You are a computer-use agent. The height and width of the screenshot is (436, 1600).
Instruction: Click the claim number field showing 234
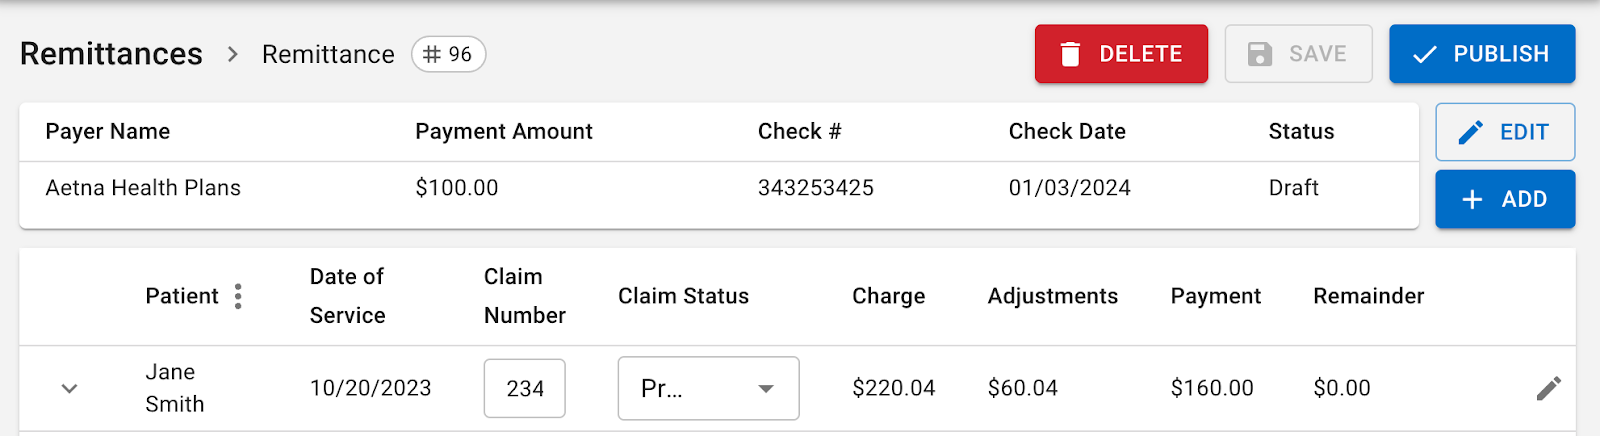[525, 388]
